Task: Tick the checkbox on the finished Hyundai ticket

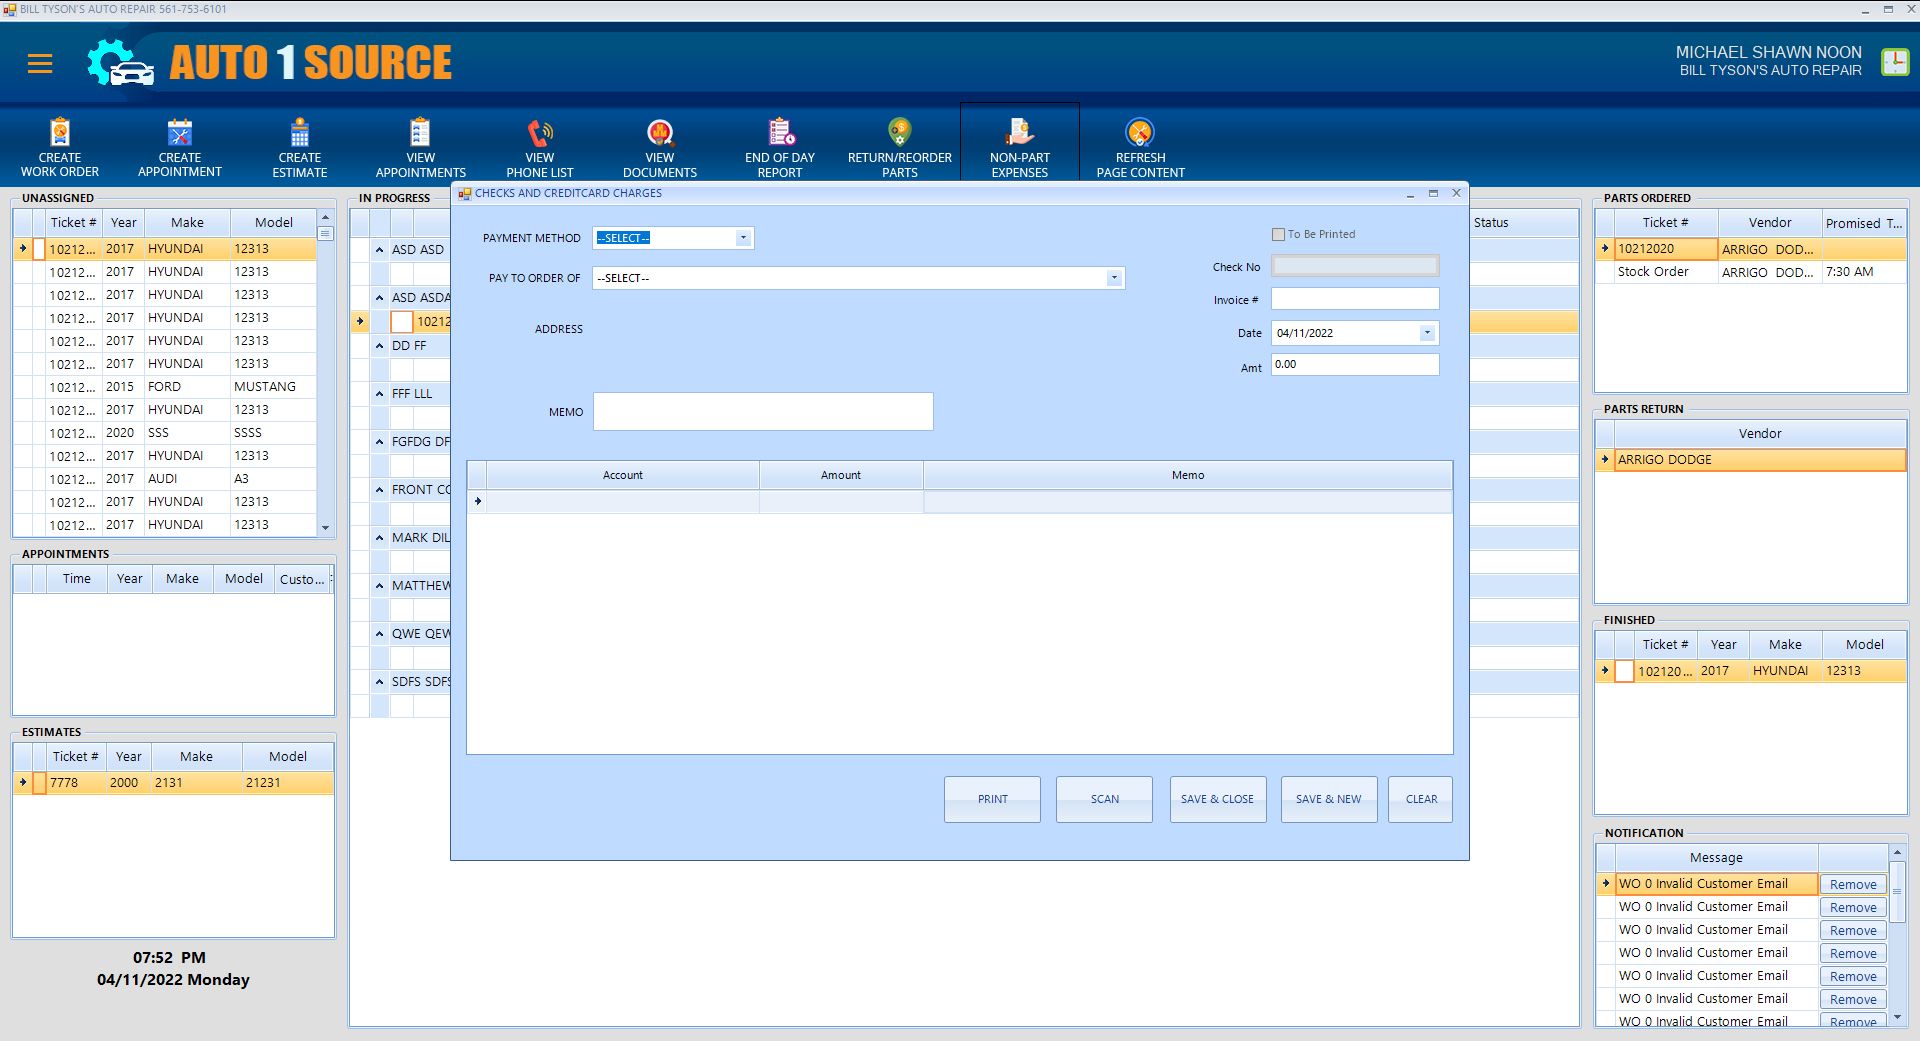Action: (1624, 671)
